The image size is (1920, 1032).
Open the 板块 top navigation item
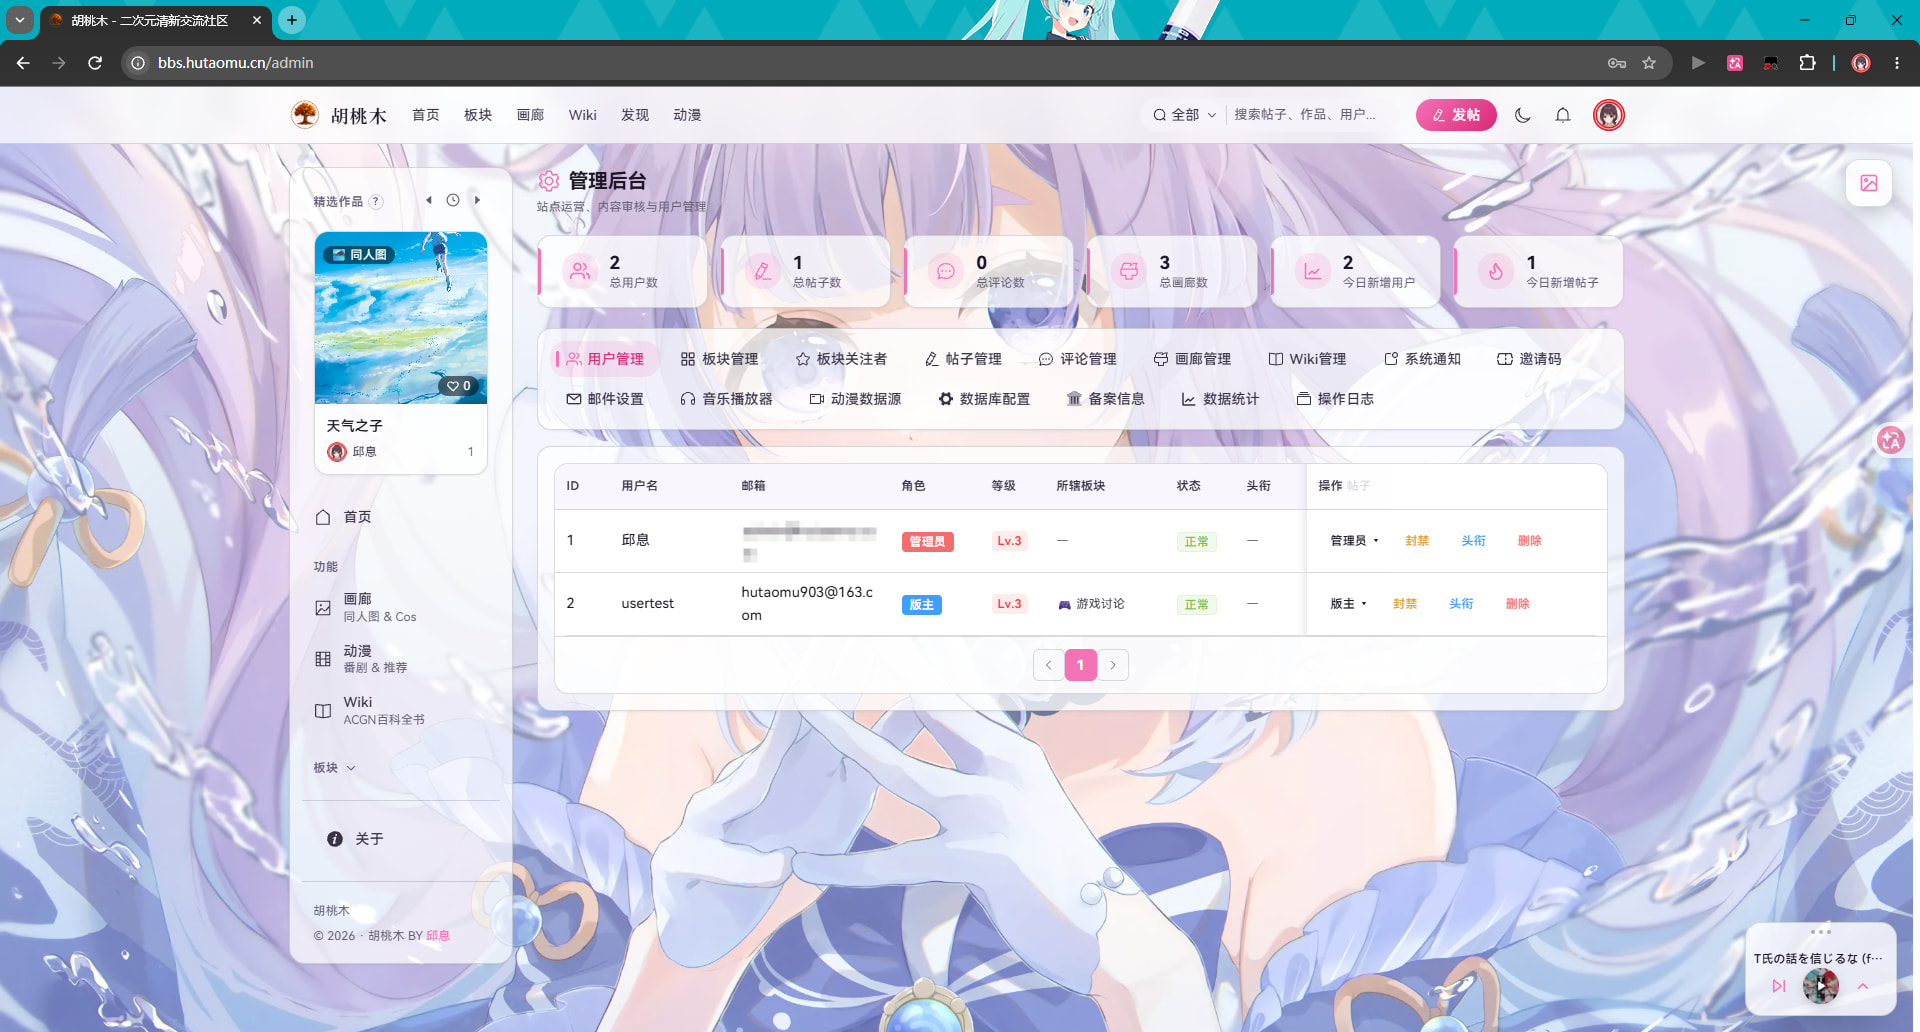click(478, 115)
